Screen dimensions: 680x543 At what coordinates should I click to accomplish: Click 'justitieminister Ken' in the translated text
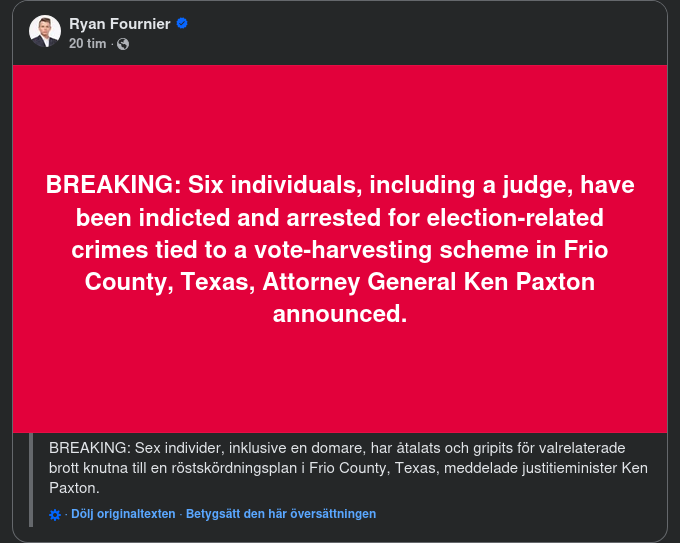[x=584, y=467]
